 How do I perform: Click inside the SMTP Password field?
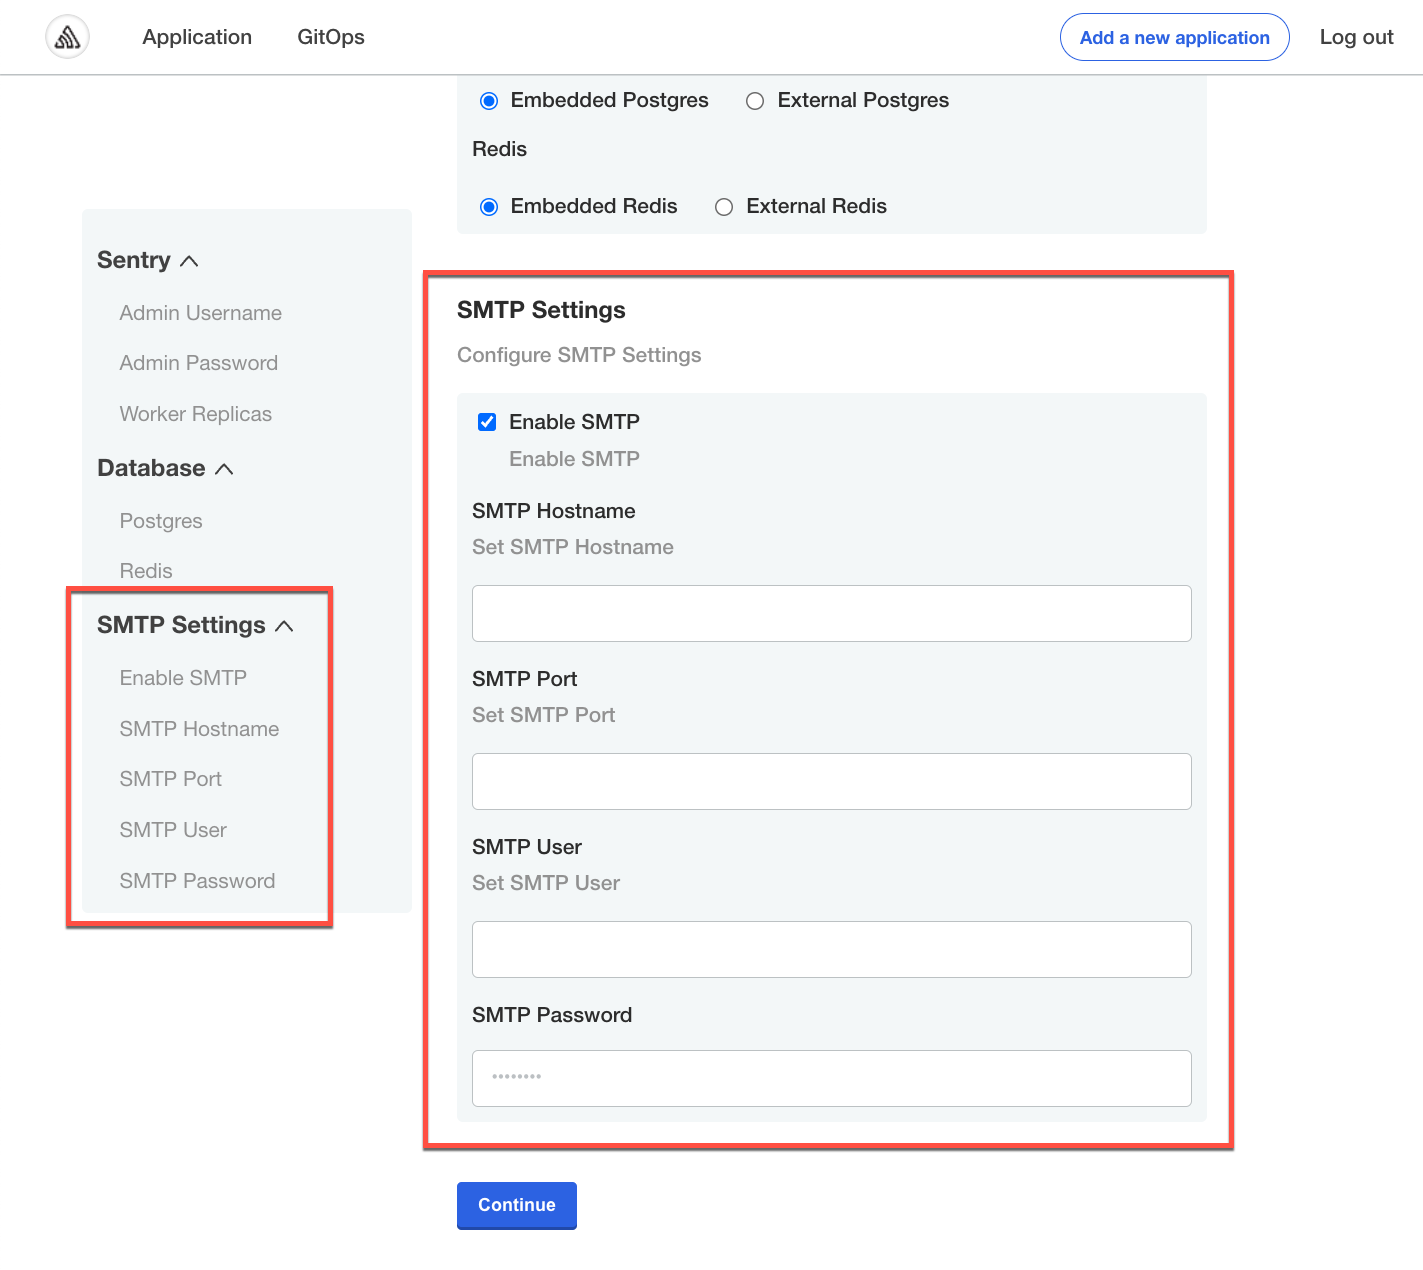click(x=831, y=1078)
